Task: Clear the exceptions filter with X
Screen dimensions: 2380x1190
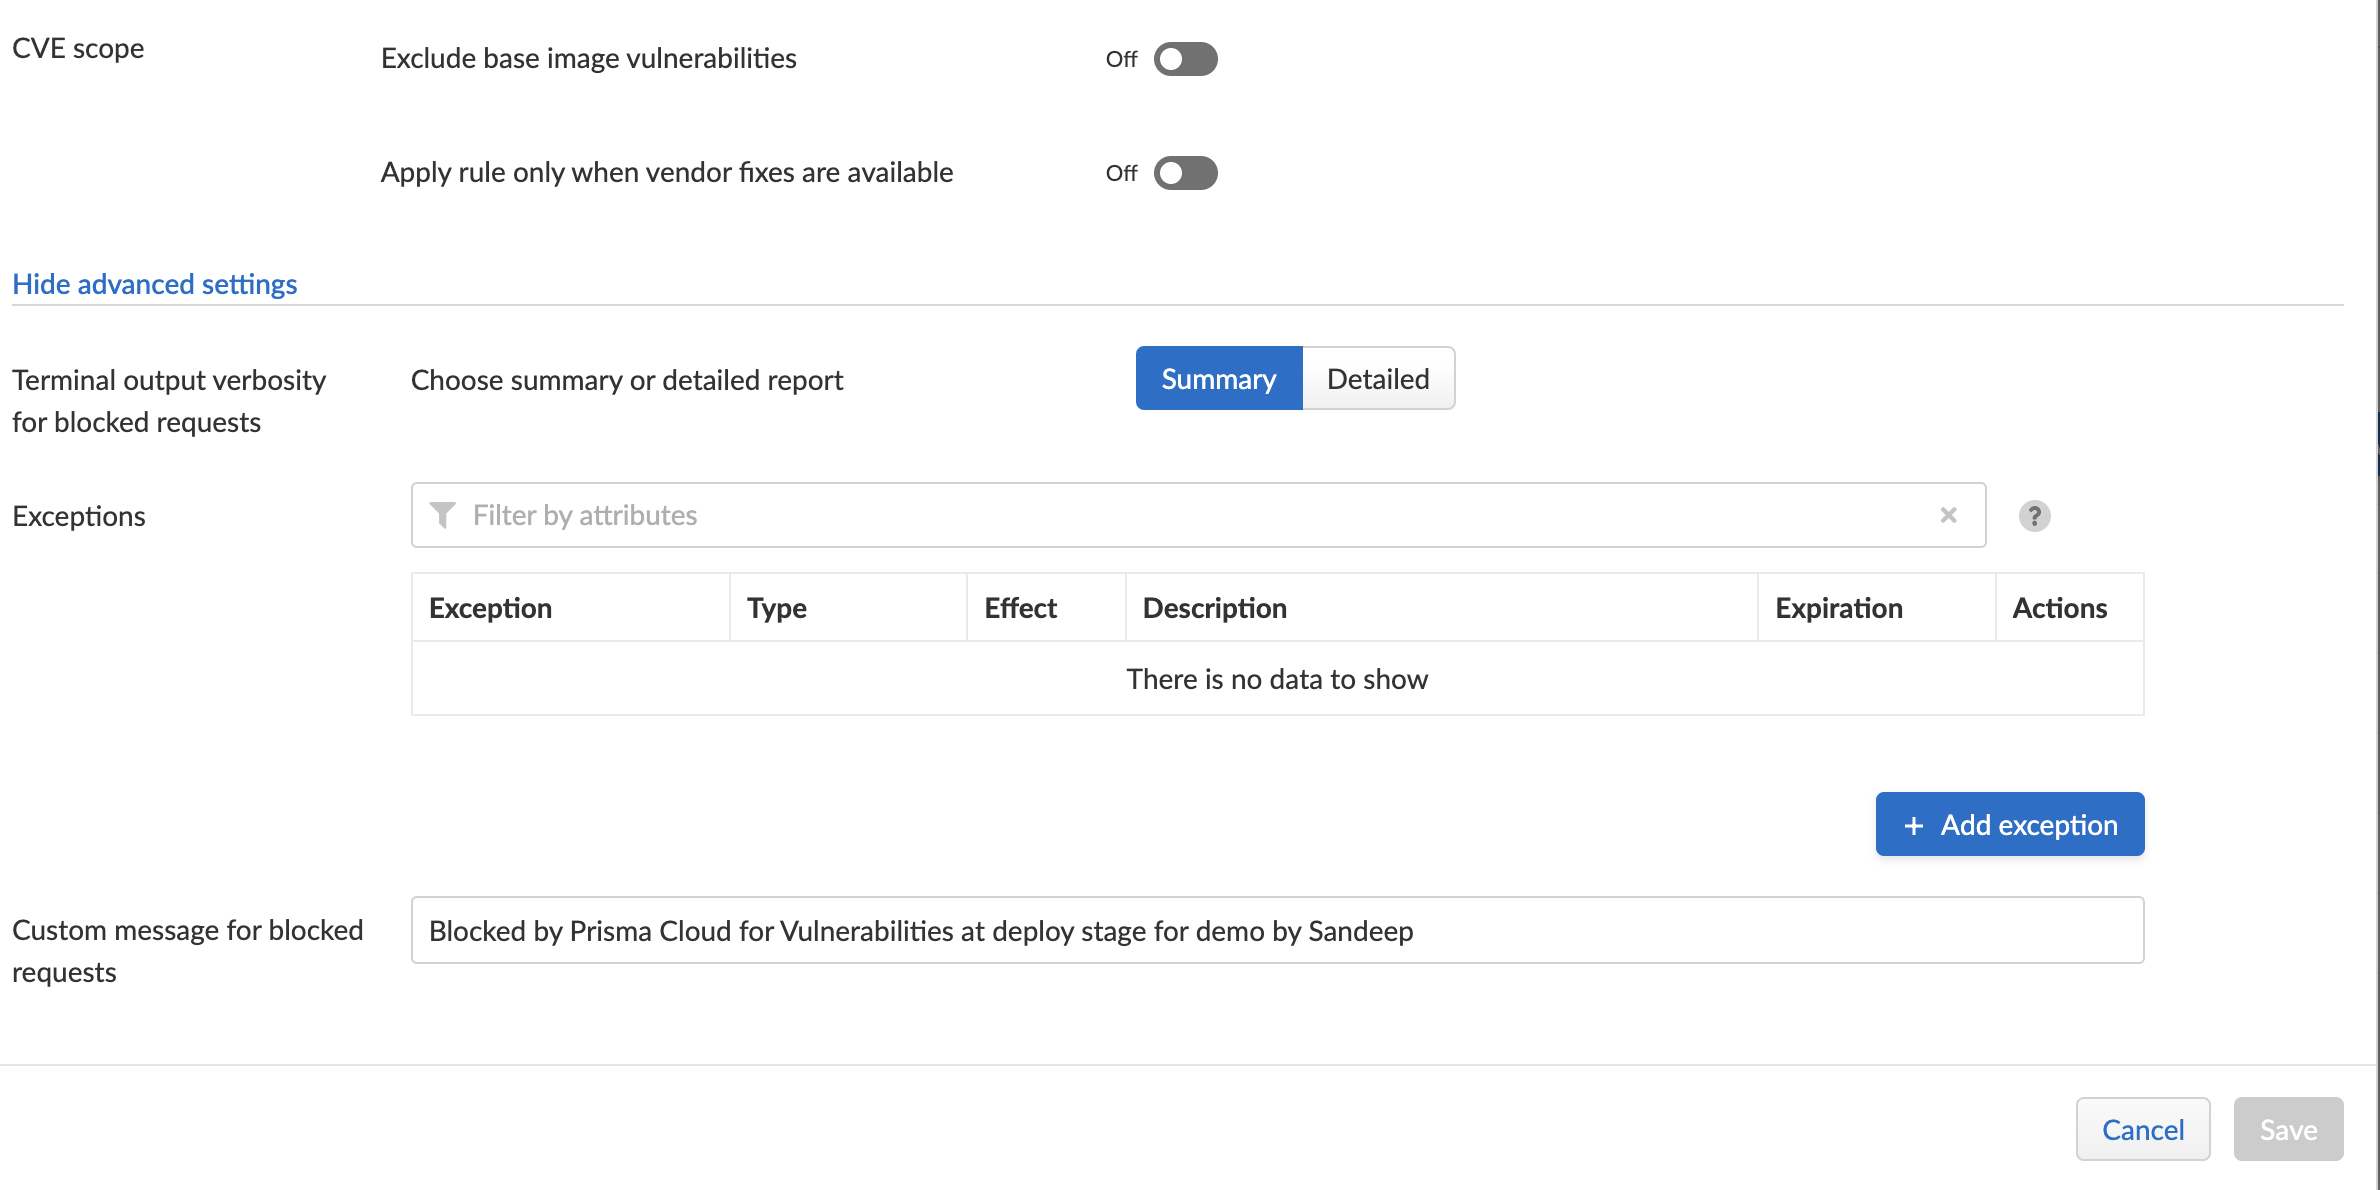Action: 1948,515
